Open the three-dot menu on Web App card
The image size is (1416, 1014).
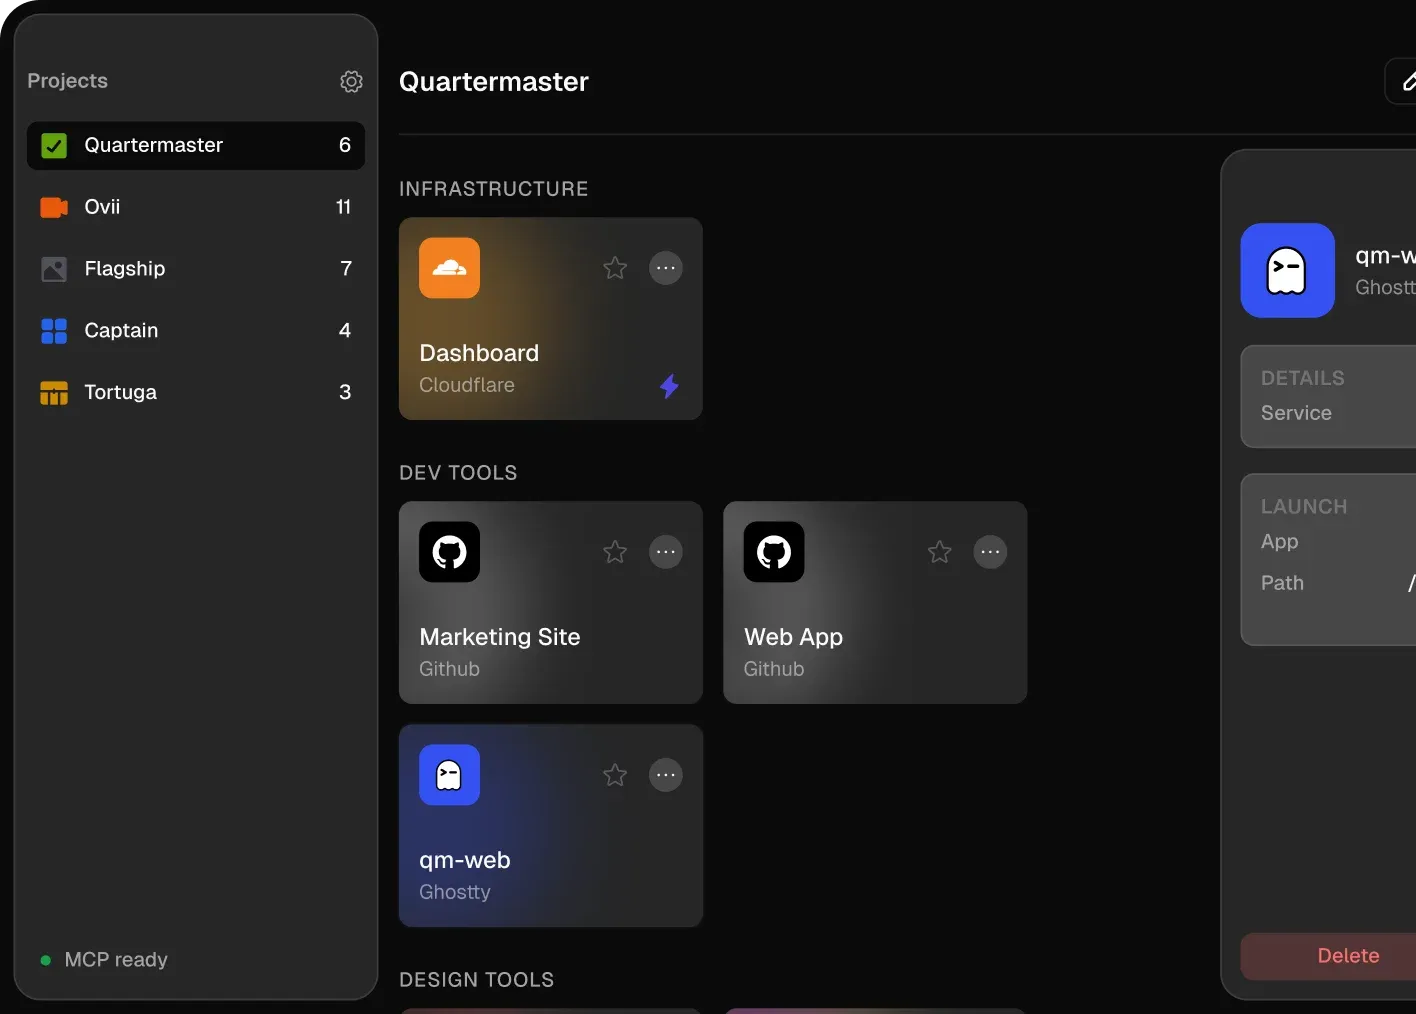990,552
